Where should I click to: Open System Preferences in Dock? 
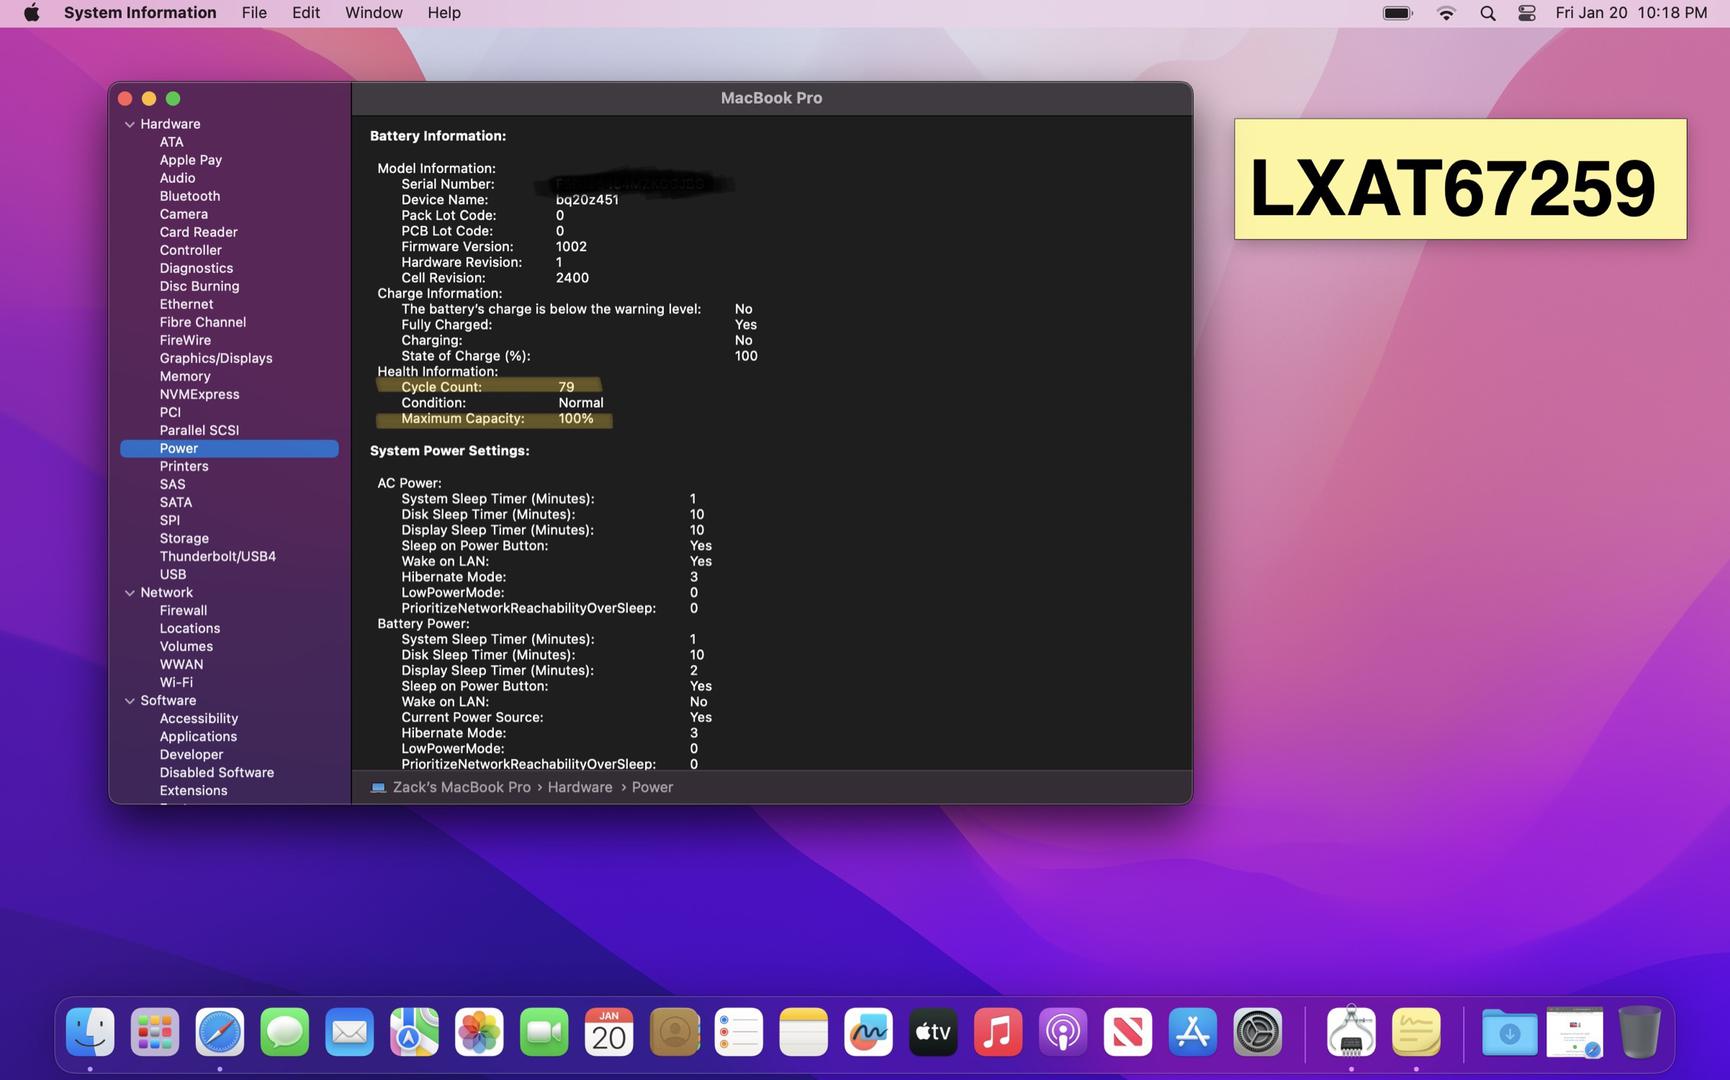(1258, 1032)
